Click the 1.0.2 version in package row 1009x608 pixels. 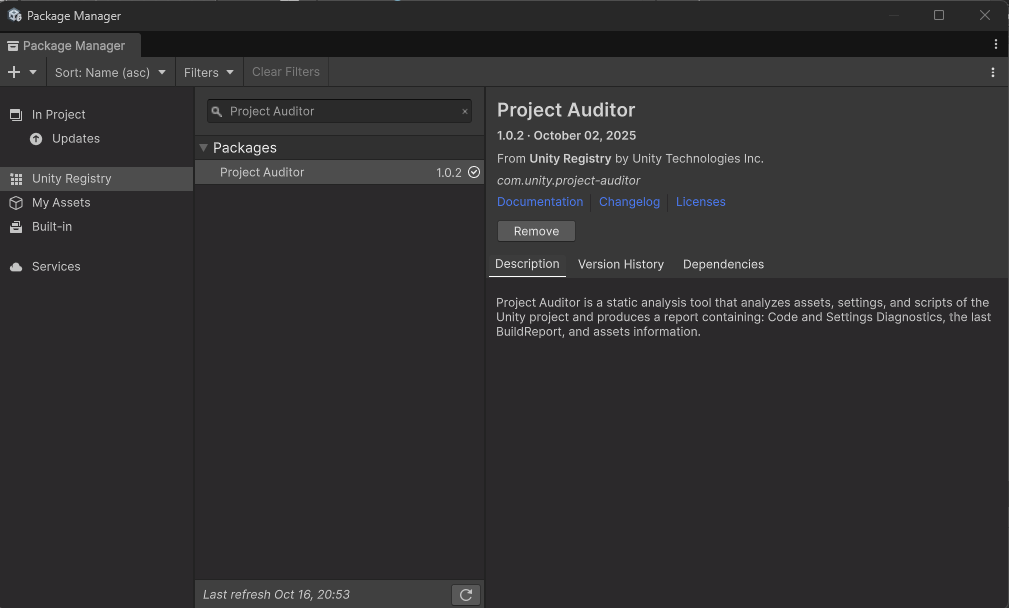[x=449, y=172]
